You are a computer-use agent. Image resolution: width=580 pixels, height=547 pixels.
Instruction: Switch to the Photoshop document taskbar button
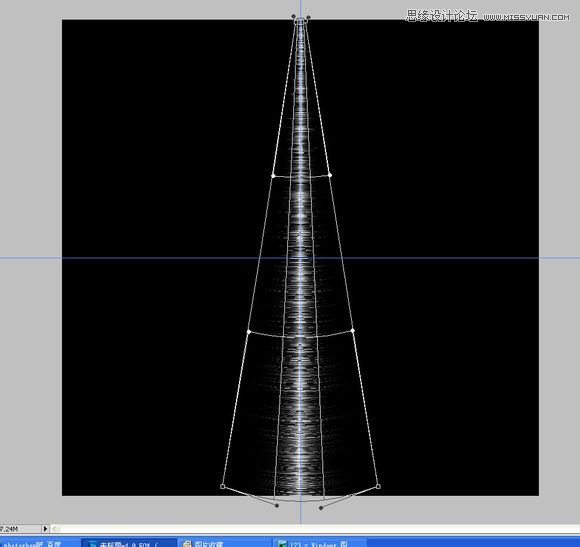(x=129, y=543)
